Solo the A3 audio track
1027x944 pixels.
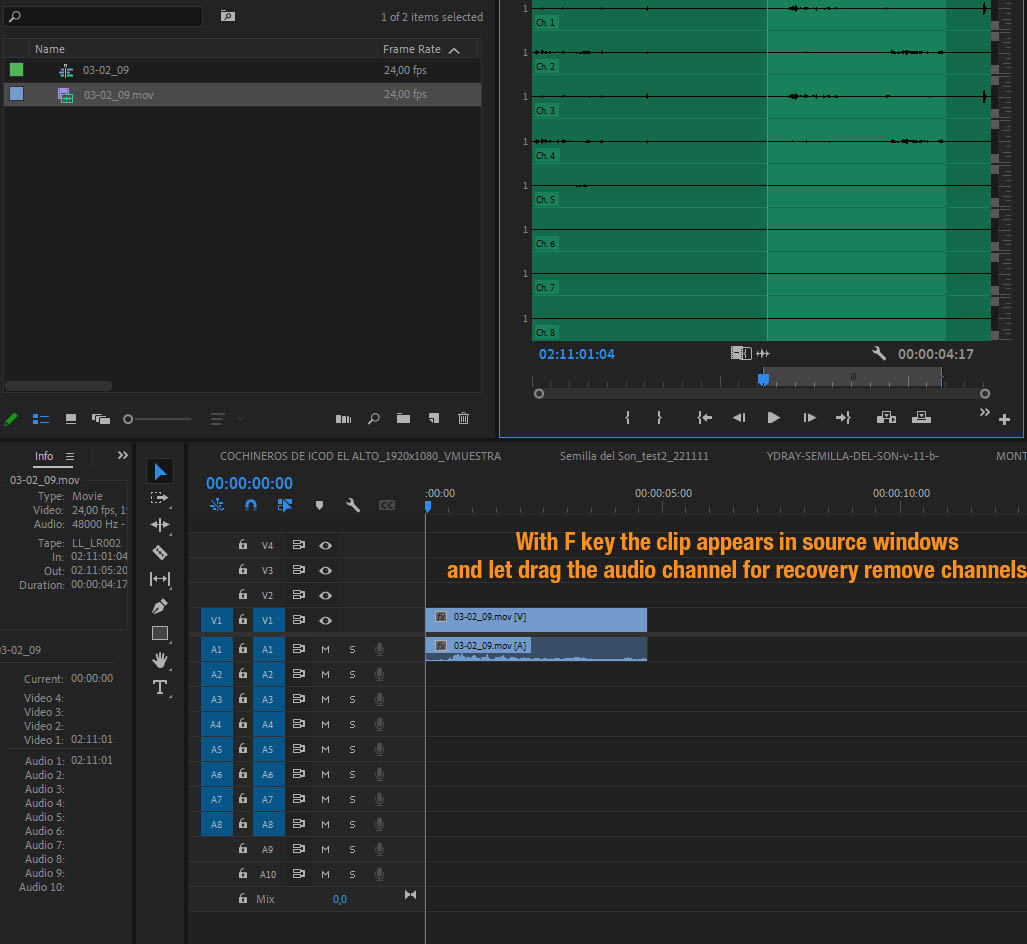tap(351, 699)
